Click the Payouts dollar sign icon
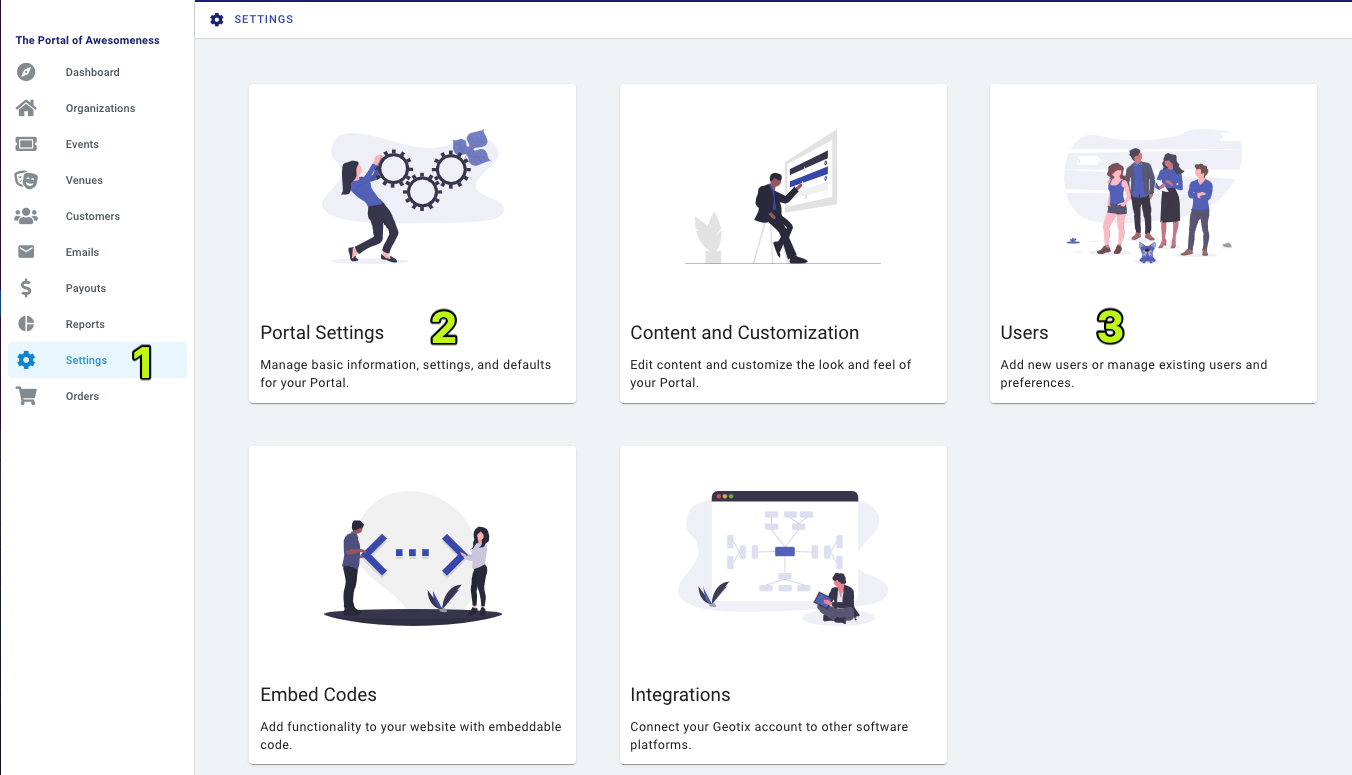Screen dimensions: 1352x775 click(x=26, y=288)
